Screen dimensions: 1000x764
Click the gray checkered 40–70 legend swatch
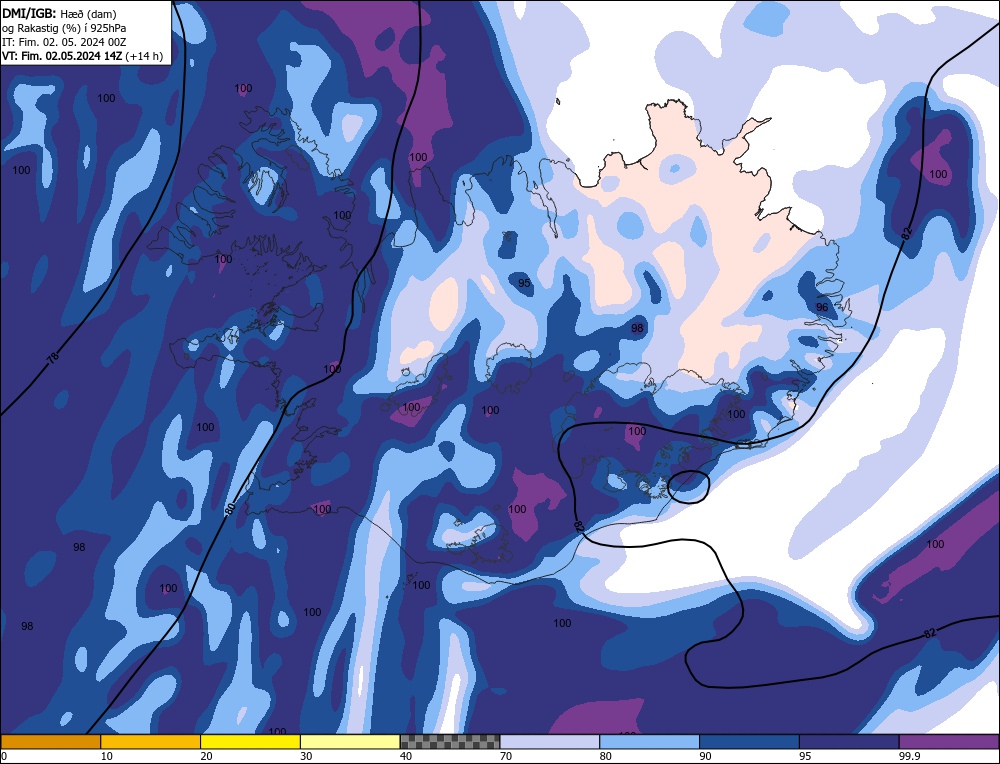click(450, 742)
